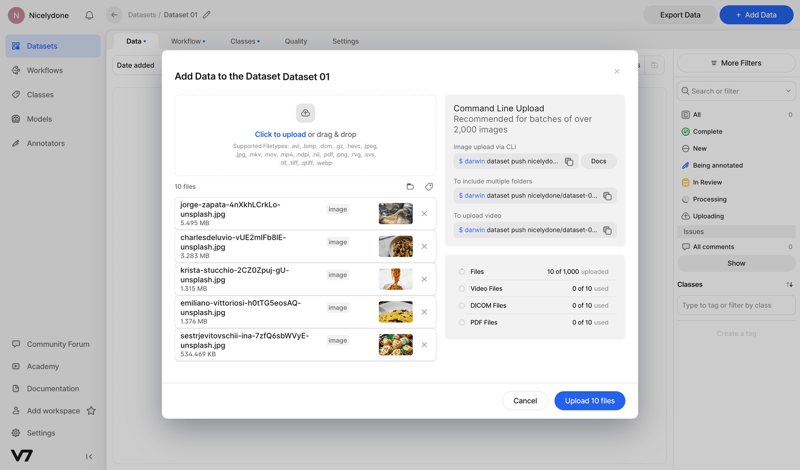
Task: Expand the Search or filter chevron
Action: tap(788, 91)
